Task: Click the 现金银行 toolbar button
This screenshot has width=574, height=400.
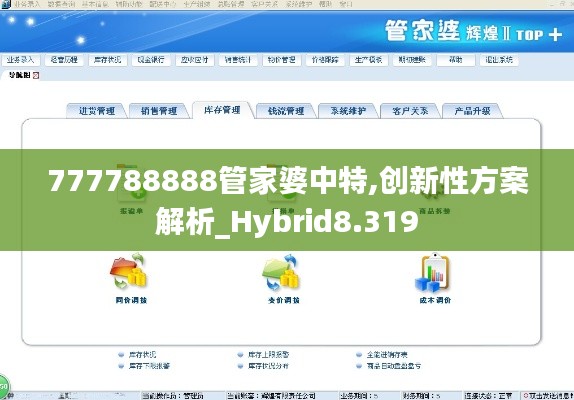Action: pos(151,60)
